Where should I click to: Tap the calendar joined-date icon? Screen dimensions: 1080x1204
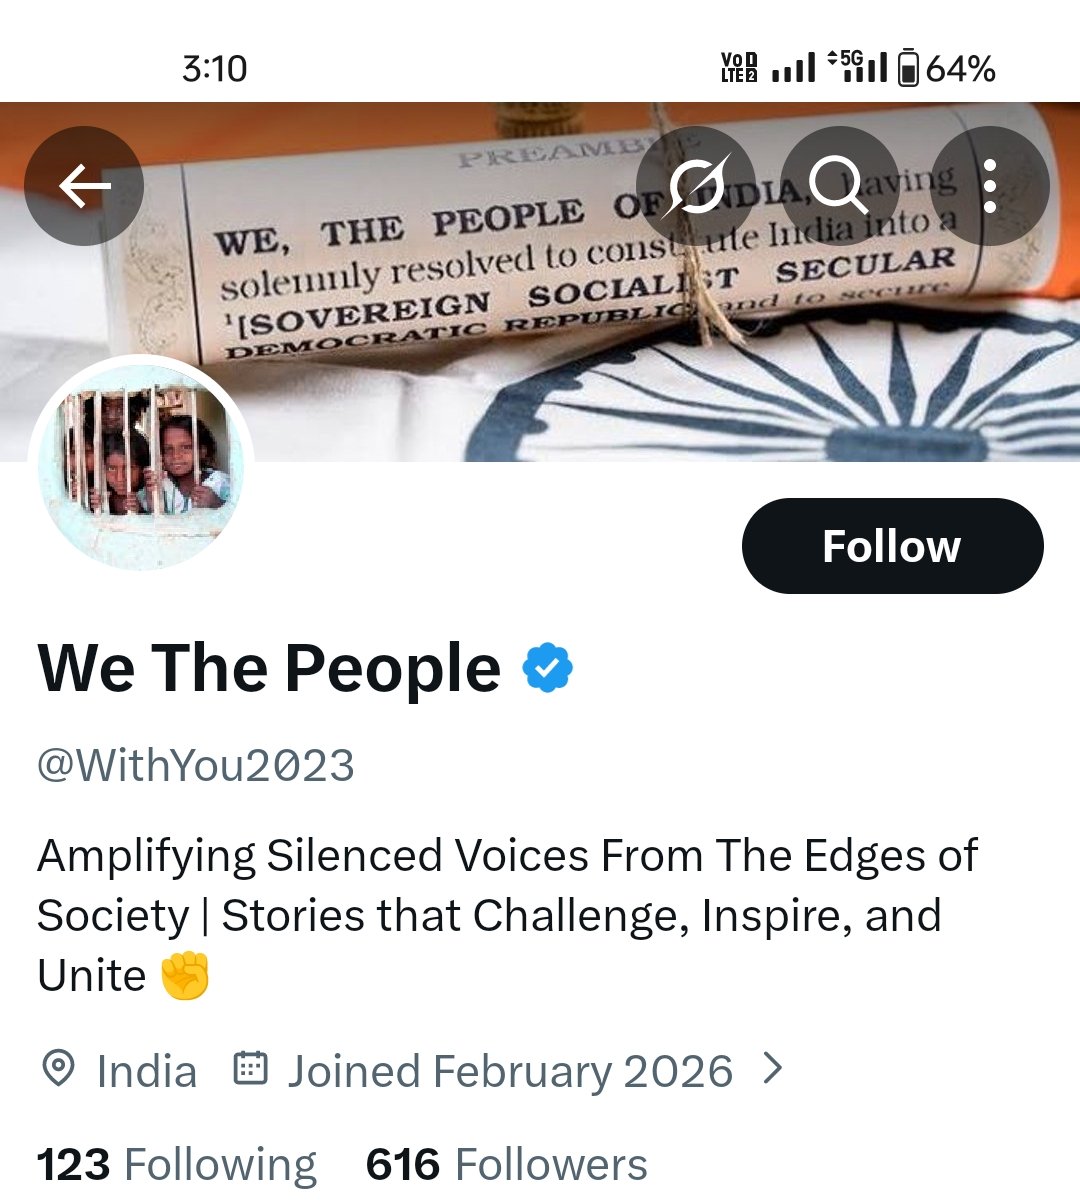click(250, 1069)
